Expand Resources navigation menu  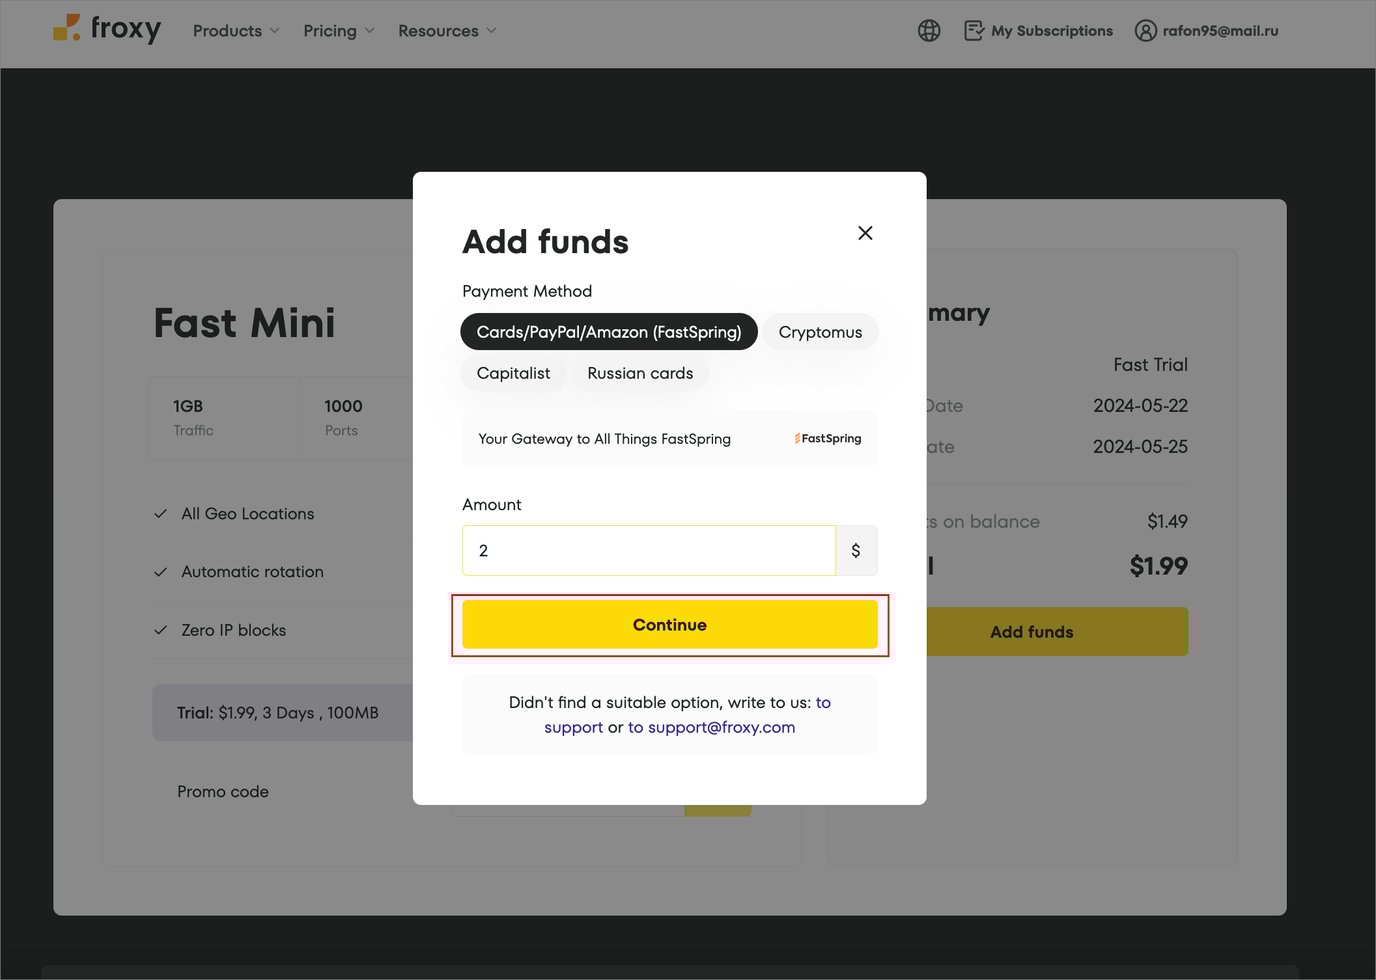pyautogui.click(x=447, y=31)
